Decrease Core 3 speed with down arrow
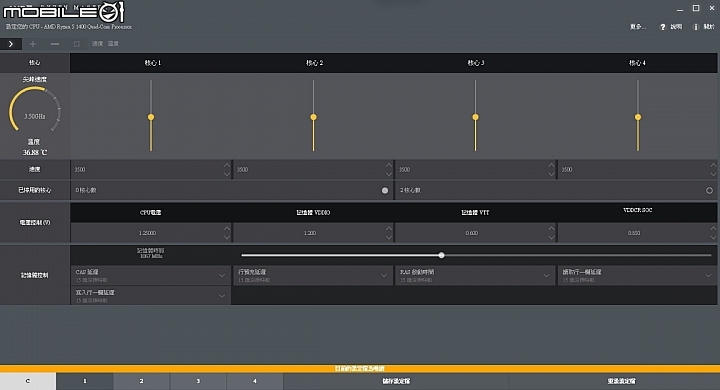The height and width of the screenshot is (390, 720). tap(551, 174)
